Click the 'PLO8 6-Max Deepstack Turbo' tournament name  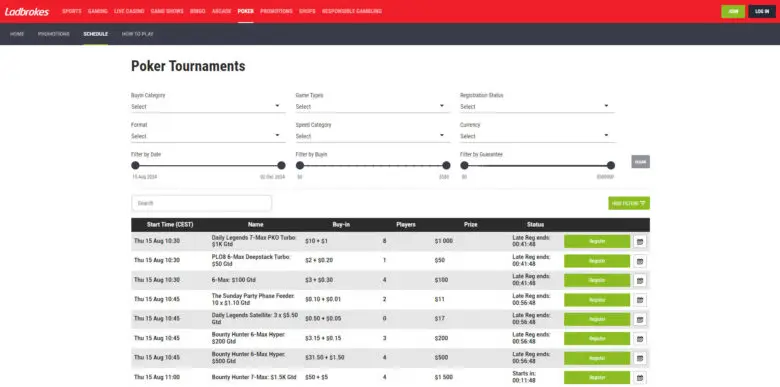point(251,261)
